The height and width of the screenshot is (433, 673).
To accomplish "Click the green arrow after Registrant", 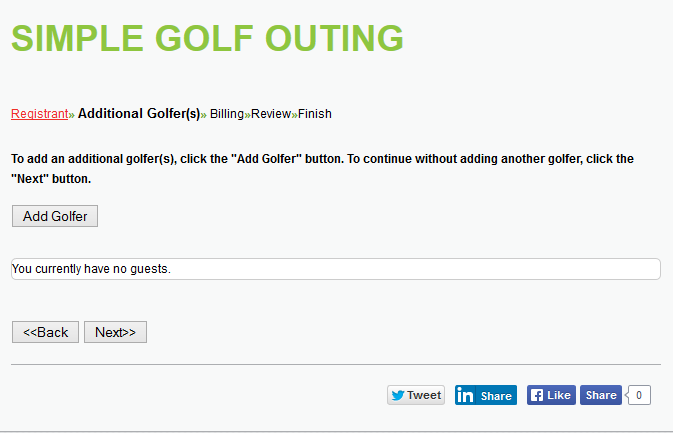I will click(72, 115).
